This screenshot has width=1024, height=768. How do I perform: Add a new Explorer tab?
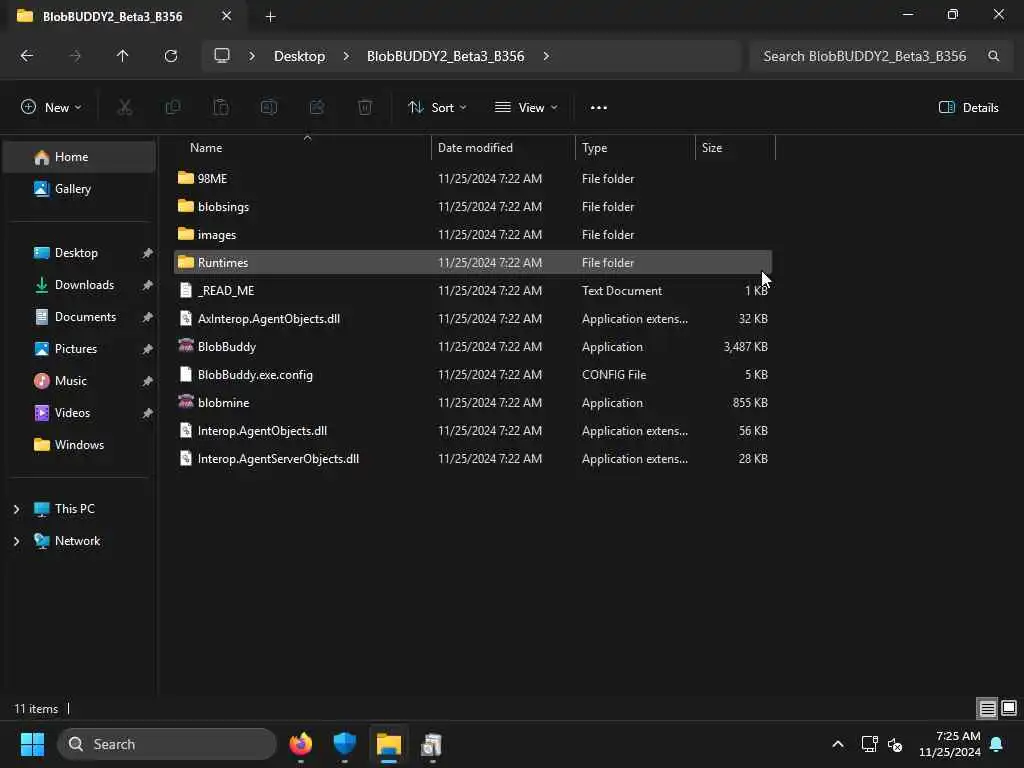270,17
